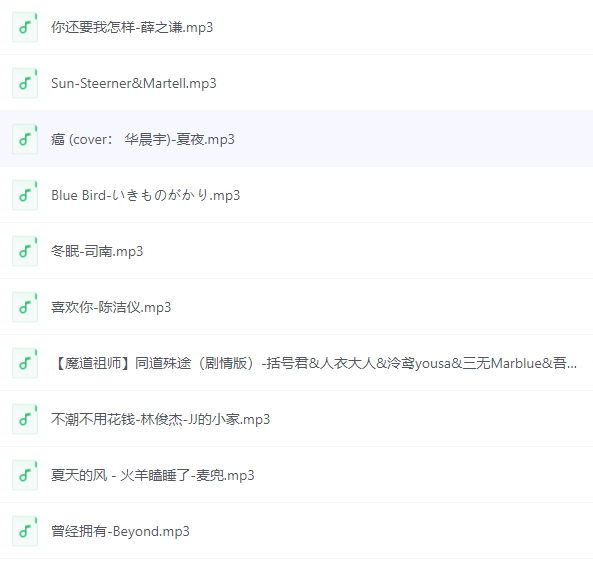Select file name 瘾 (cover: 华晨宇)-夏夜.mp3

[143, 139]
